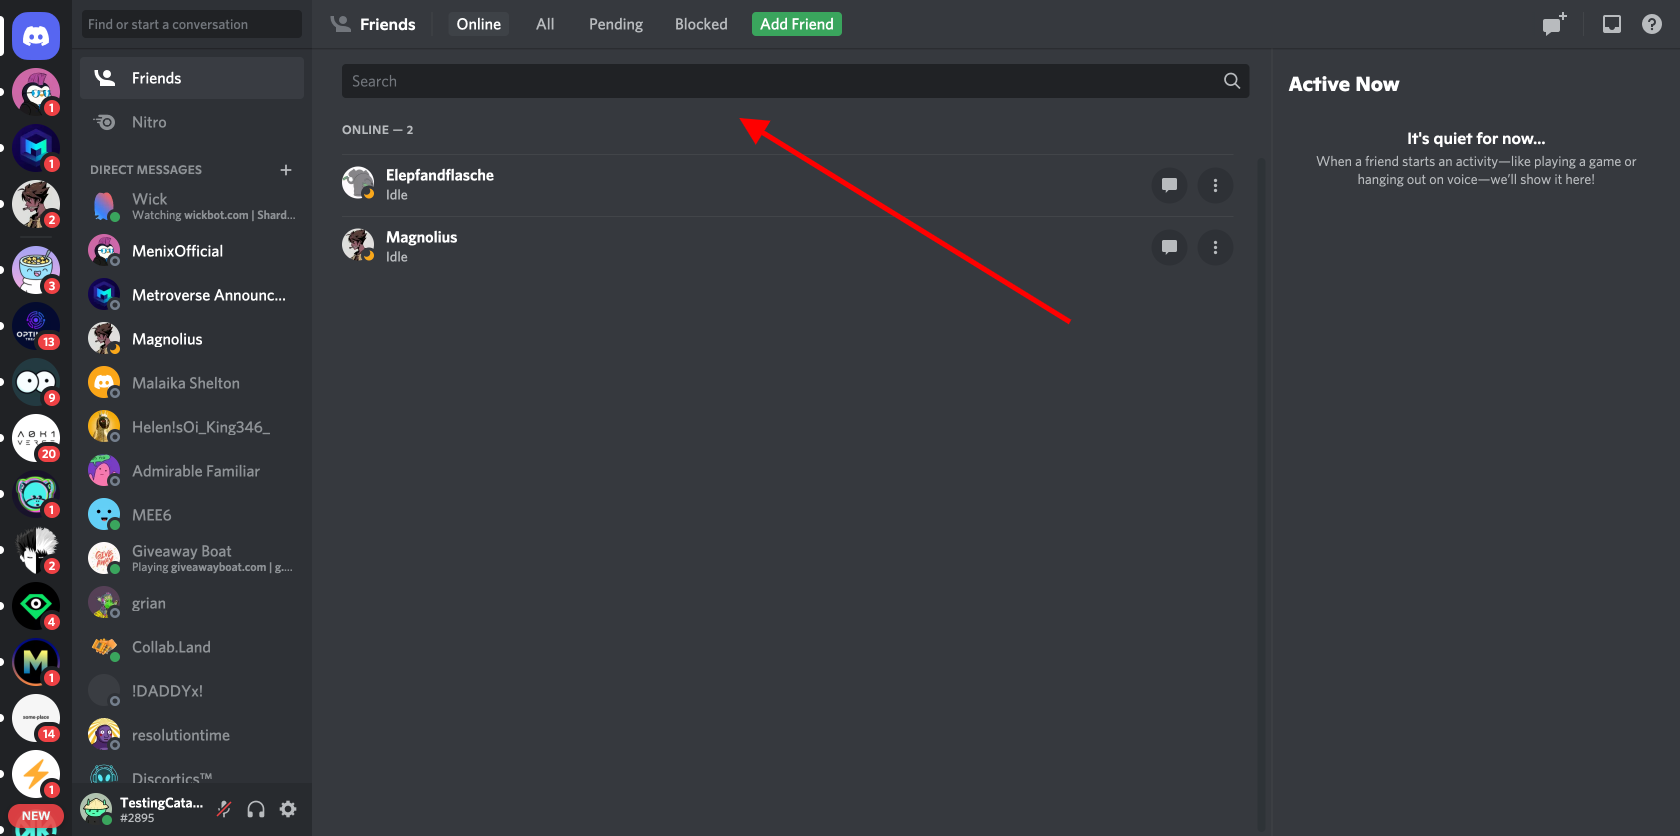Switch to Blocked tab
Image resolution: width=1680 pixels, height=836 pixels.
click(701, 24)
